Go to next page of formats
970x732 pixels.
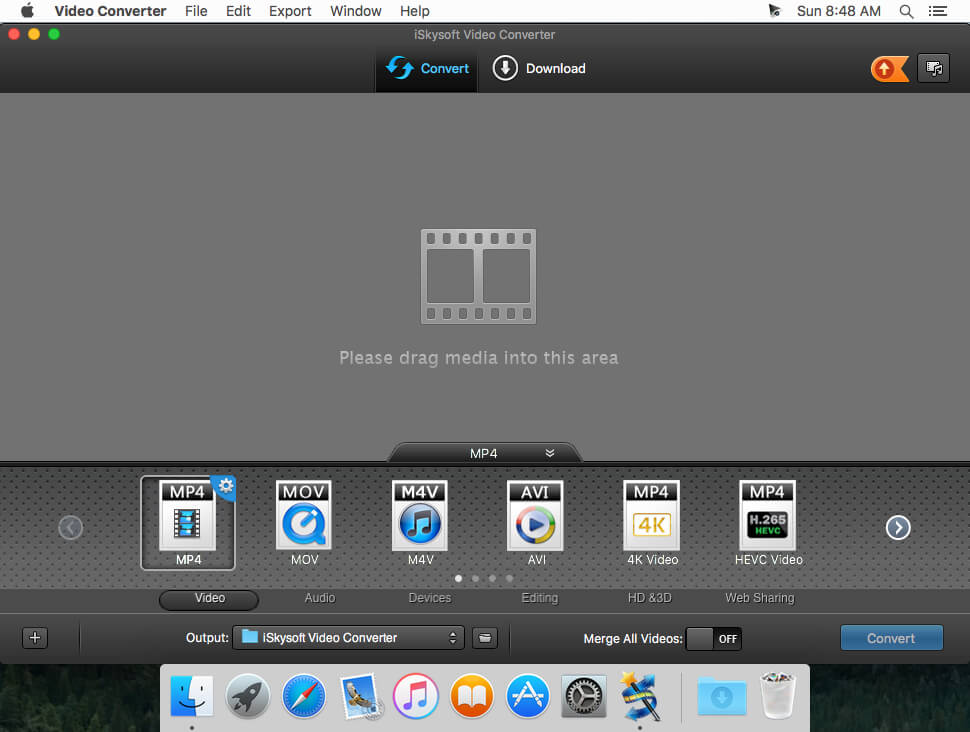(x=898, y=528)
